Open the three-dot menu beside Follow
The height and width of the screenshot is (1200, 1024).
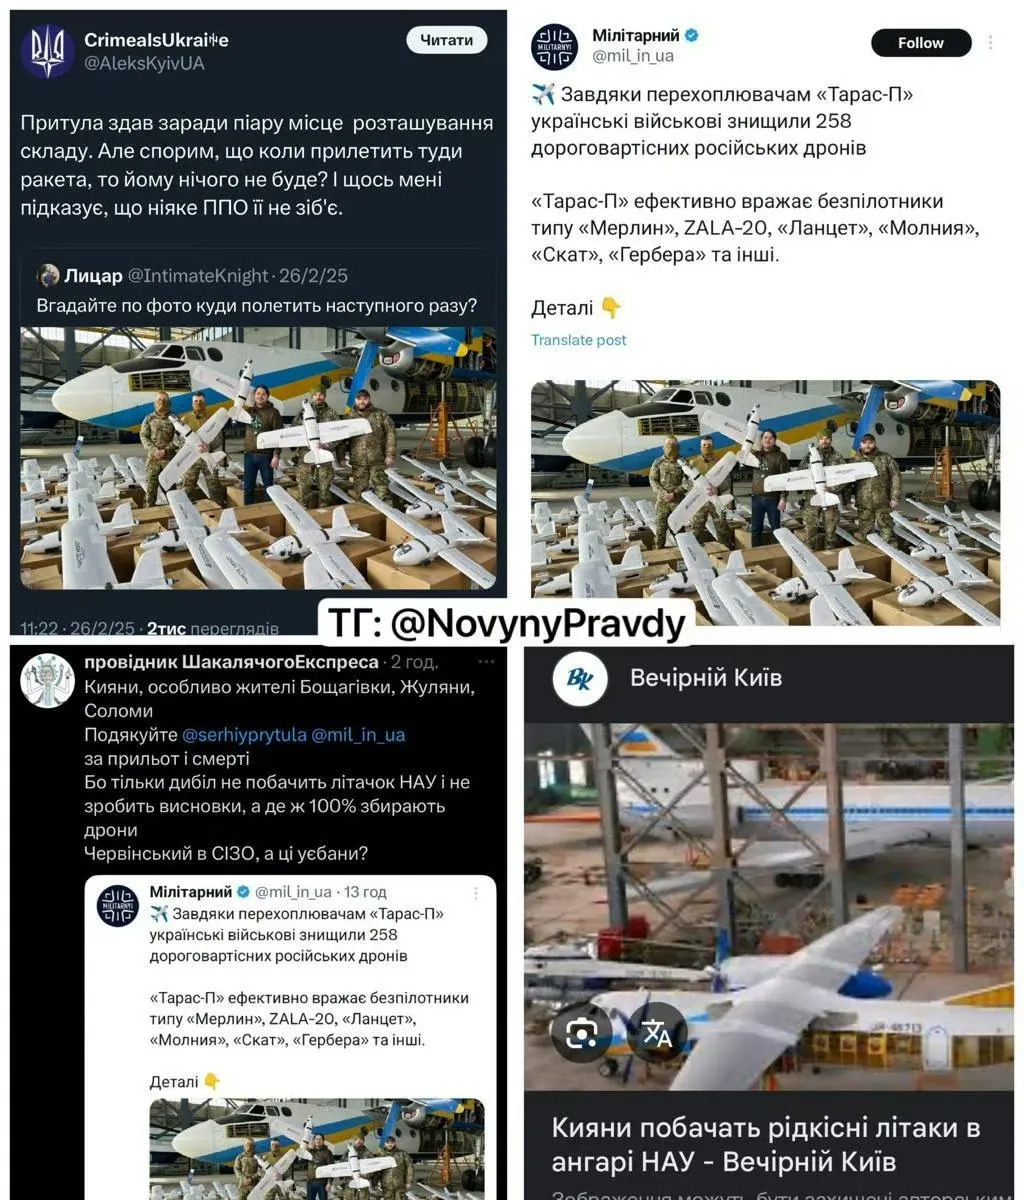tap(991, 43)
